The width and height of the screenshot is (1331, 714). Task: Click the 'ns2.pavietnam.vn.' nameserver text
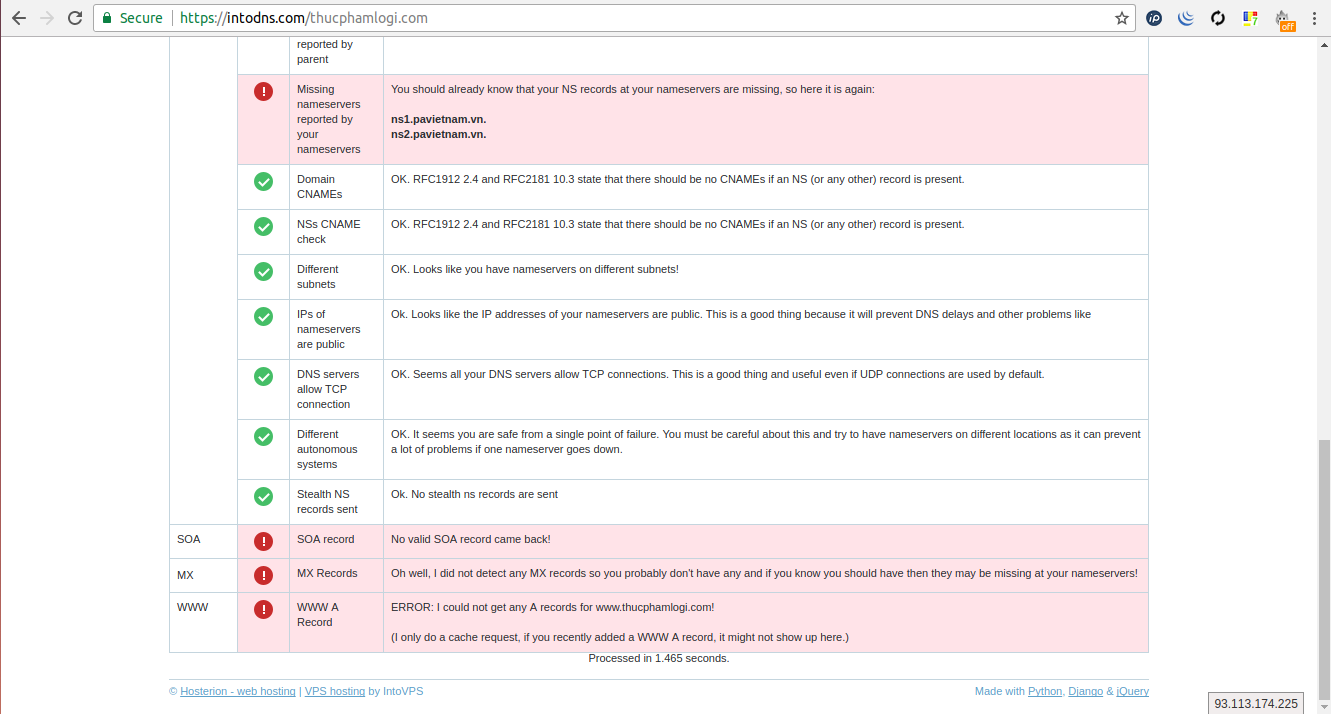[x=438, y=134]
